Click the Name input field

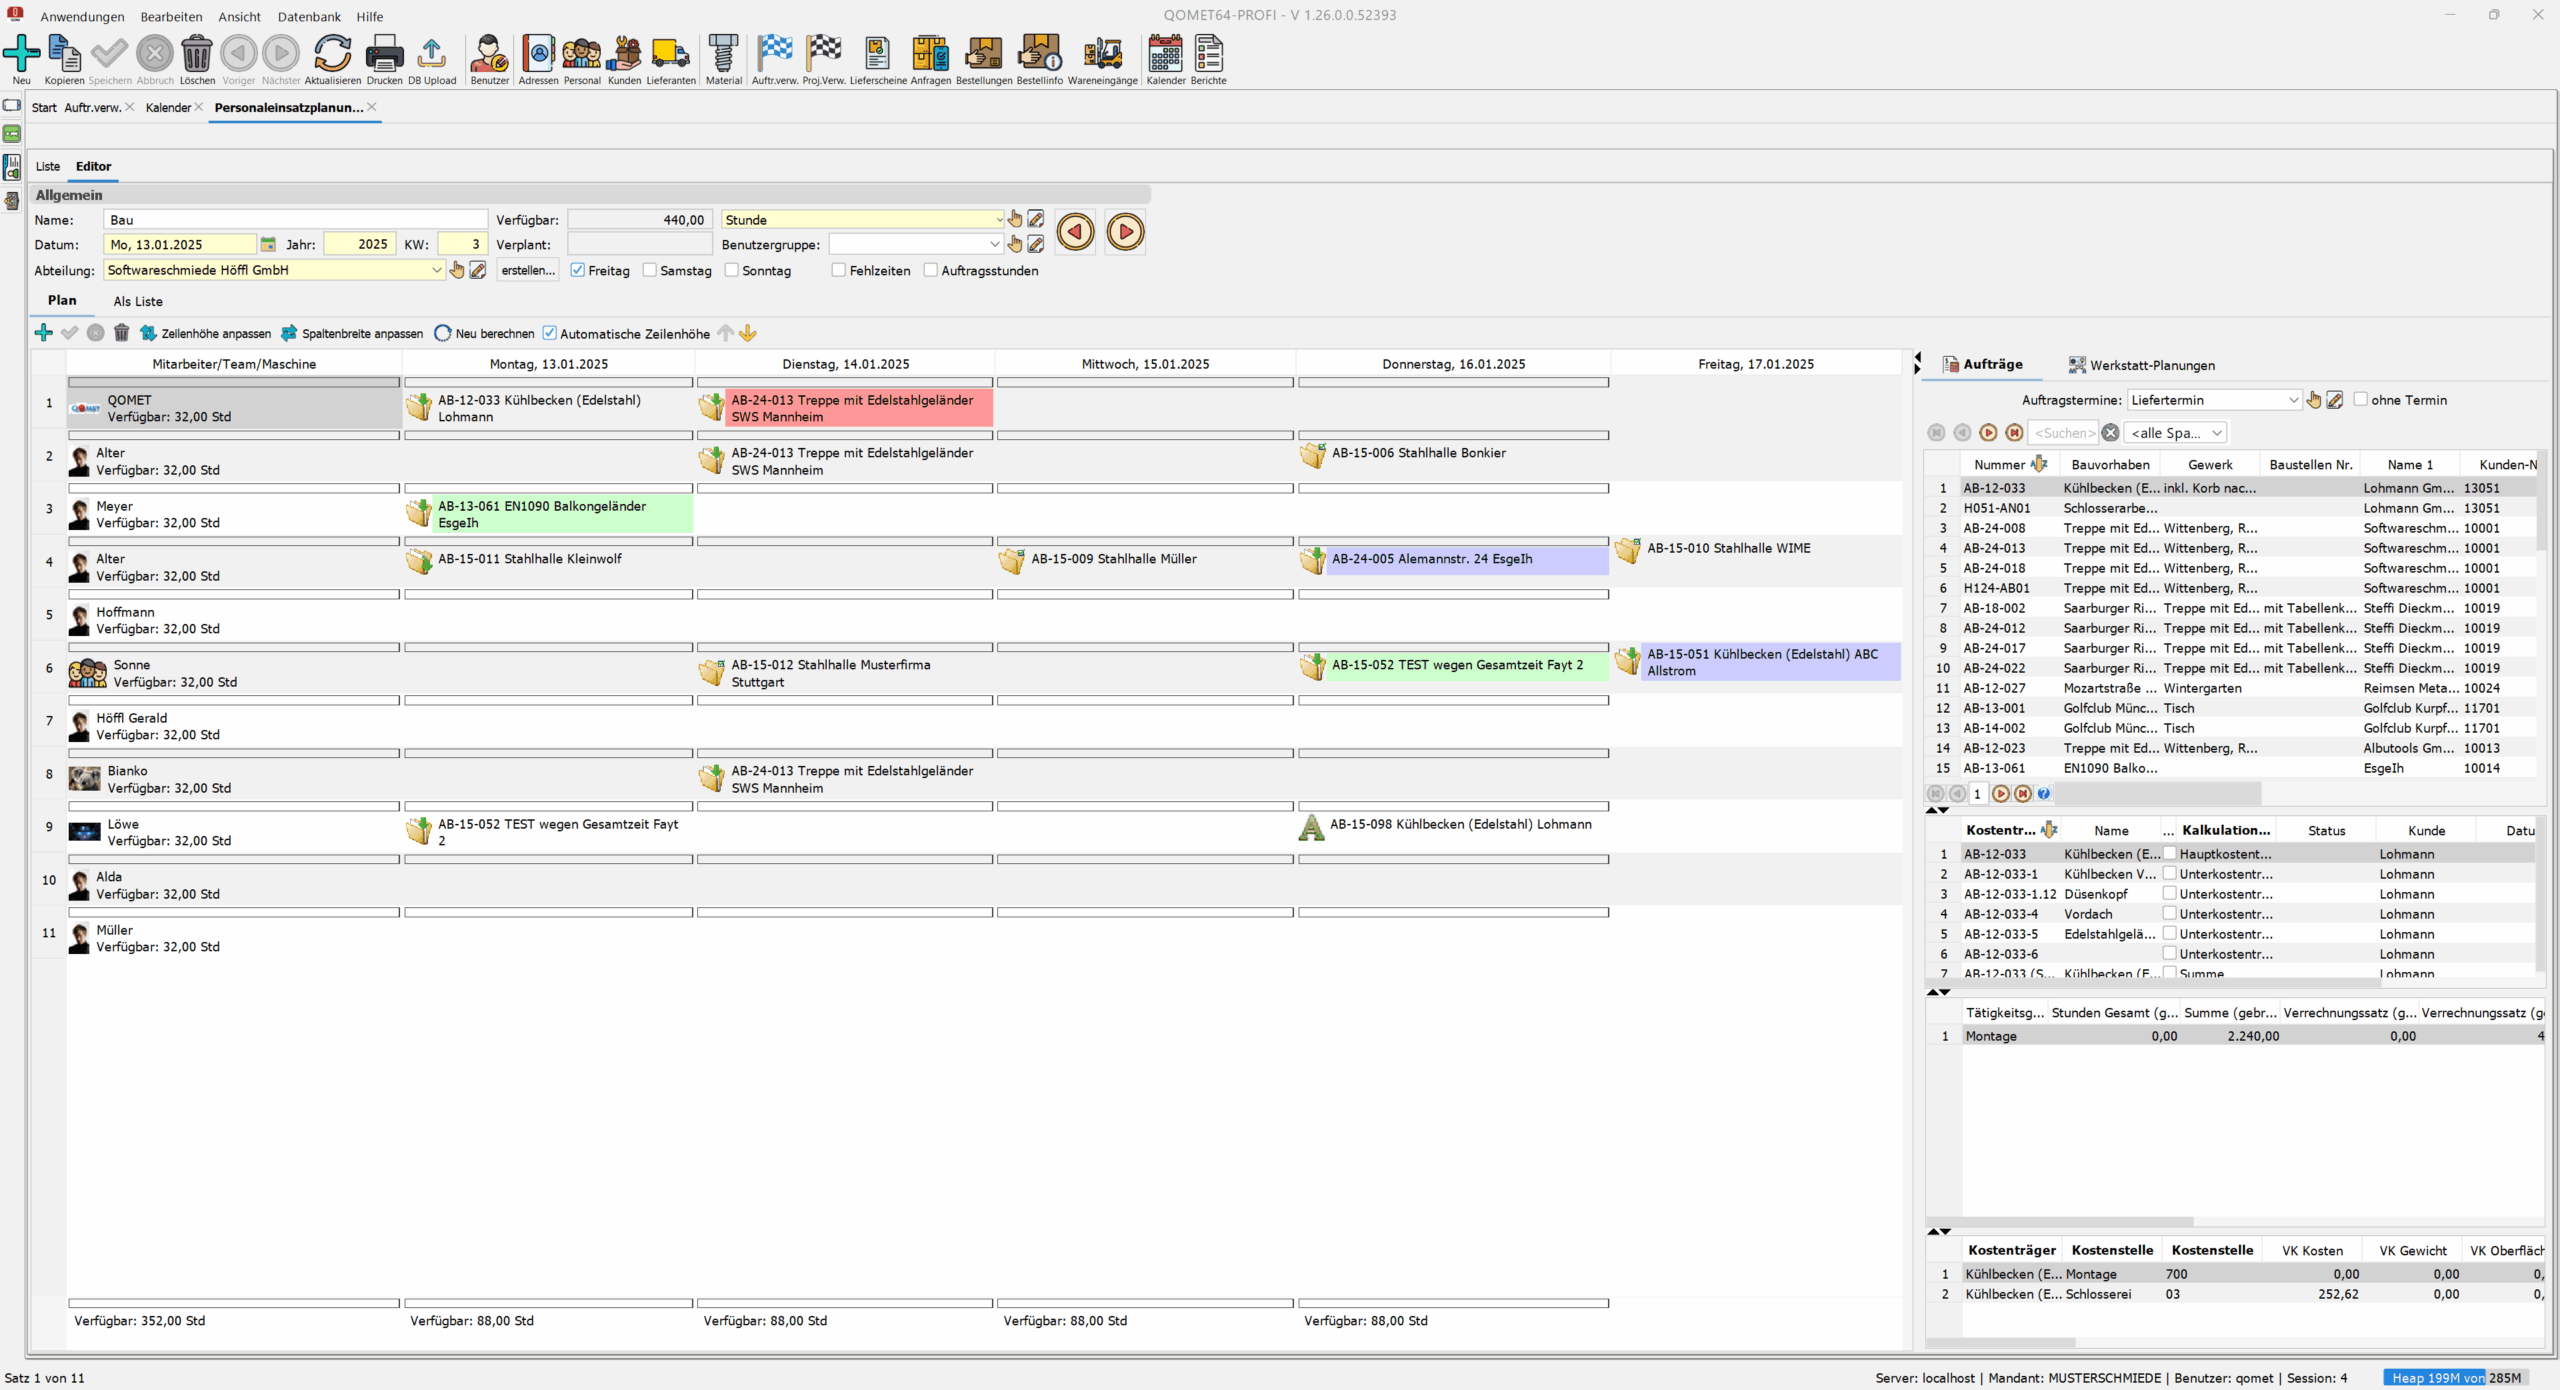click(x=295, y=220)
